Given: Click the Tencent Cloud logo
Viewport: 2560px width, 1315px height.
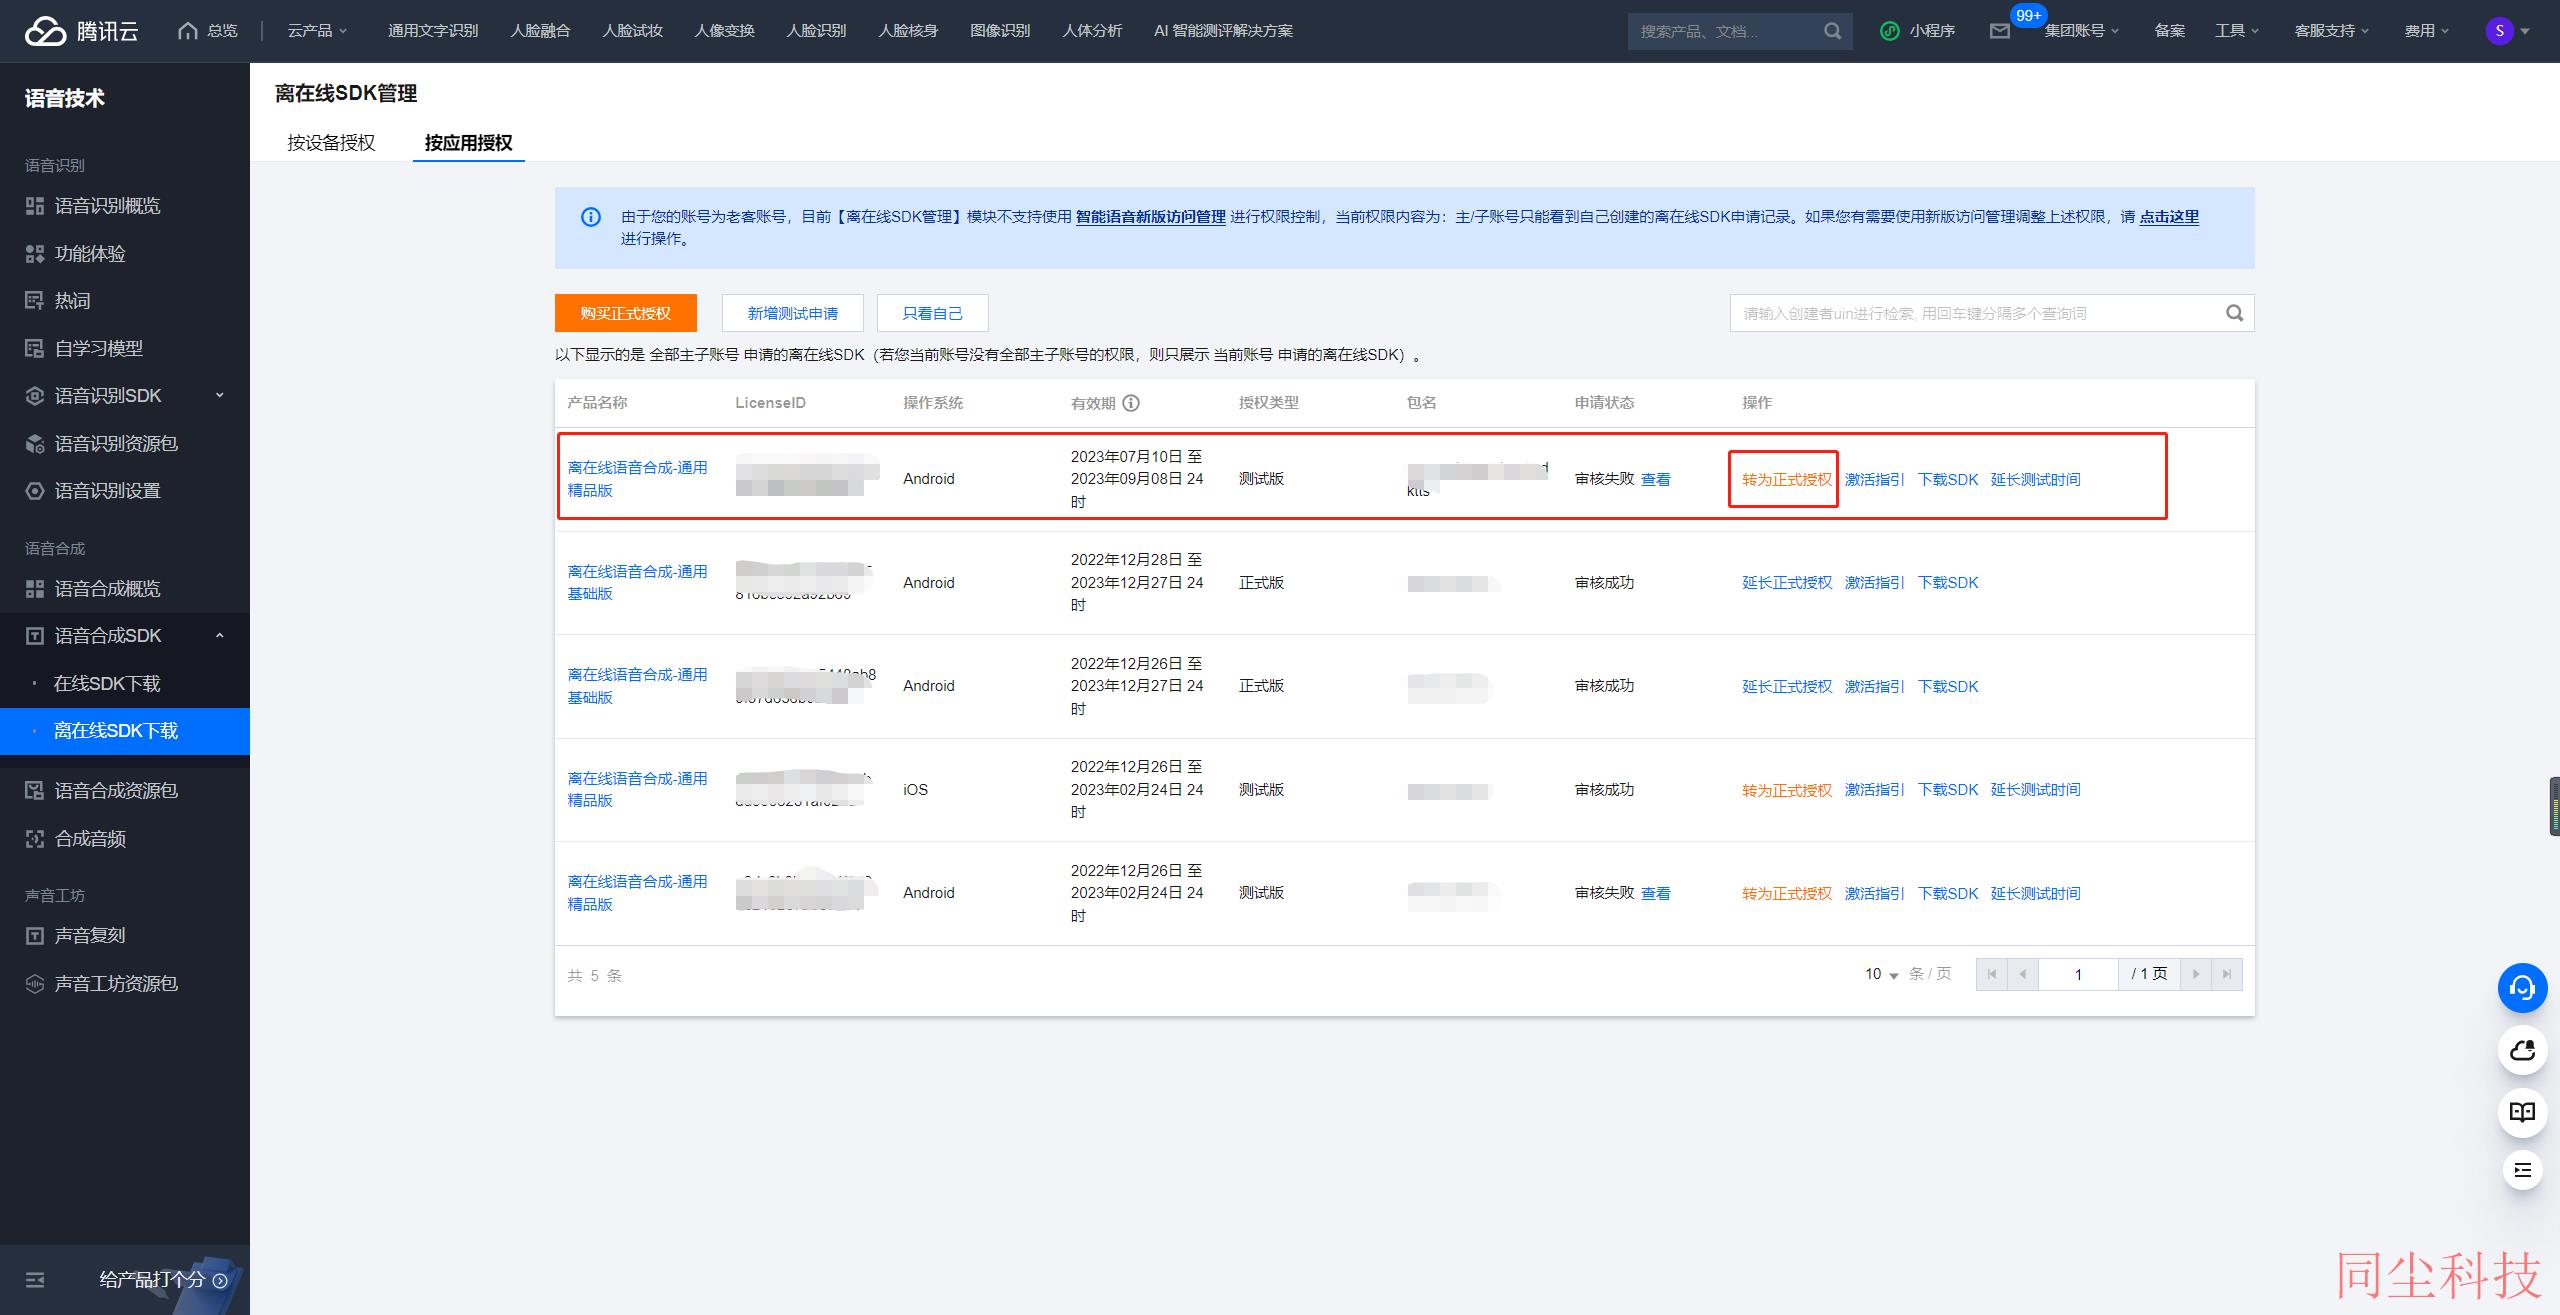Looking at the screenshot, I should click(x=81, y=31).
